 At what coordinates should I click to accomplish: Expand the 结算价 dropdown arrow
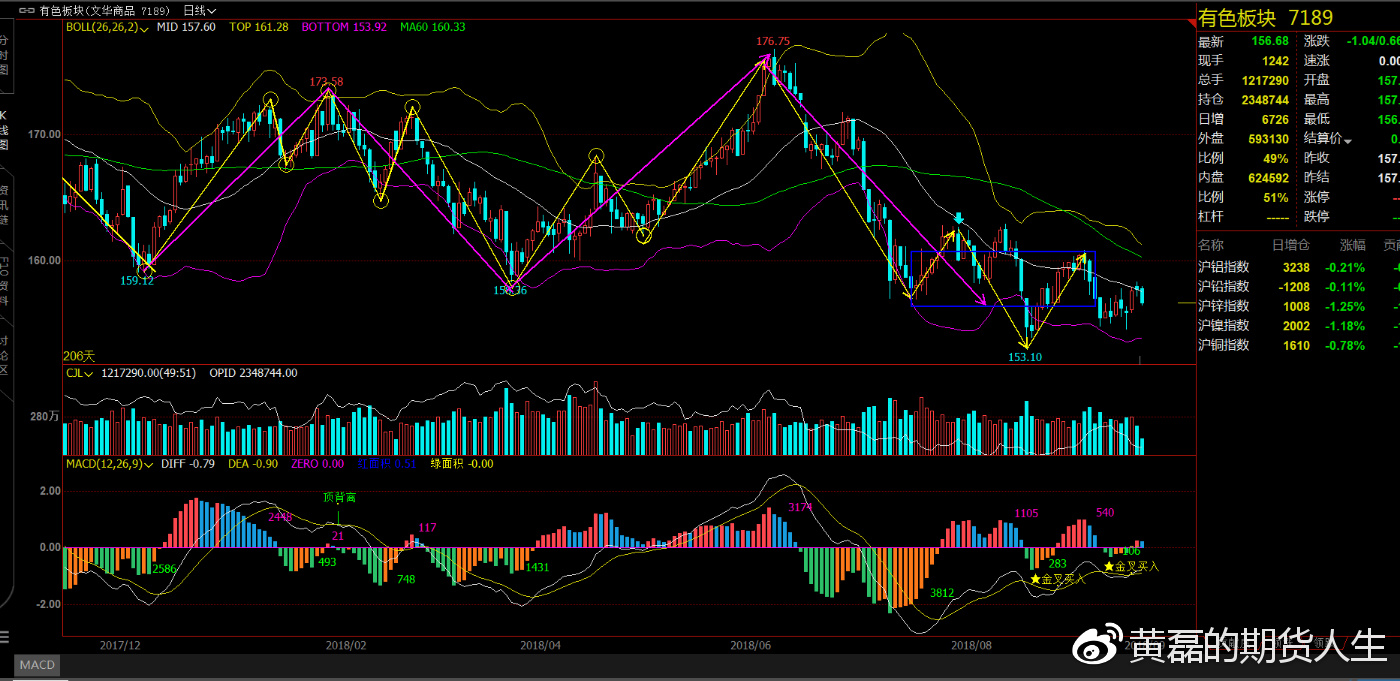[1348, 140]
